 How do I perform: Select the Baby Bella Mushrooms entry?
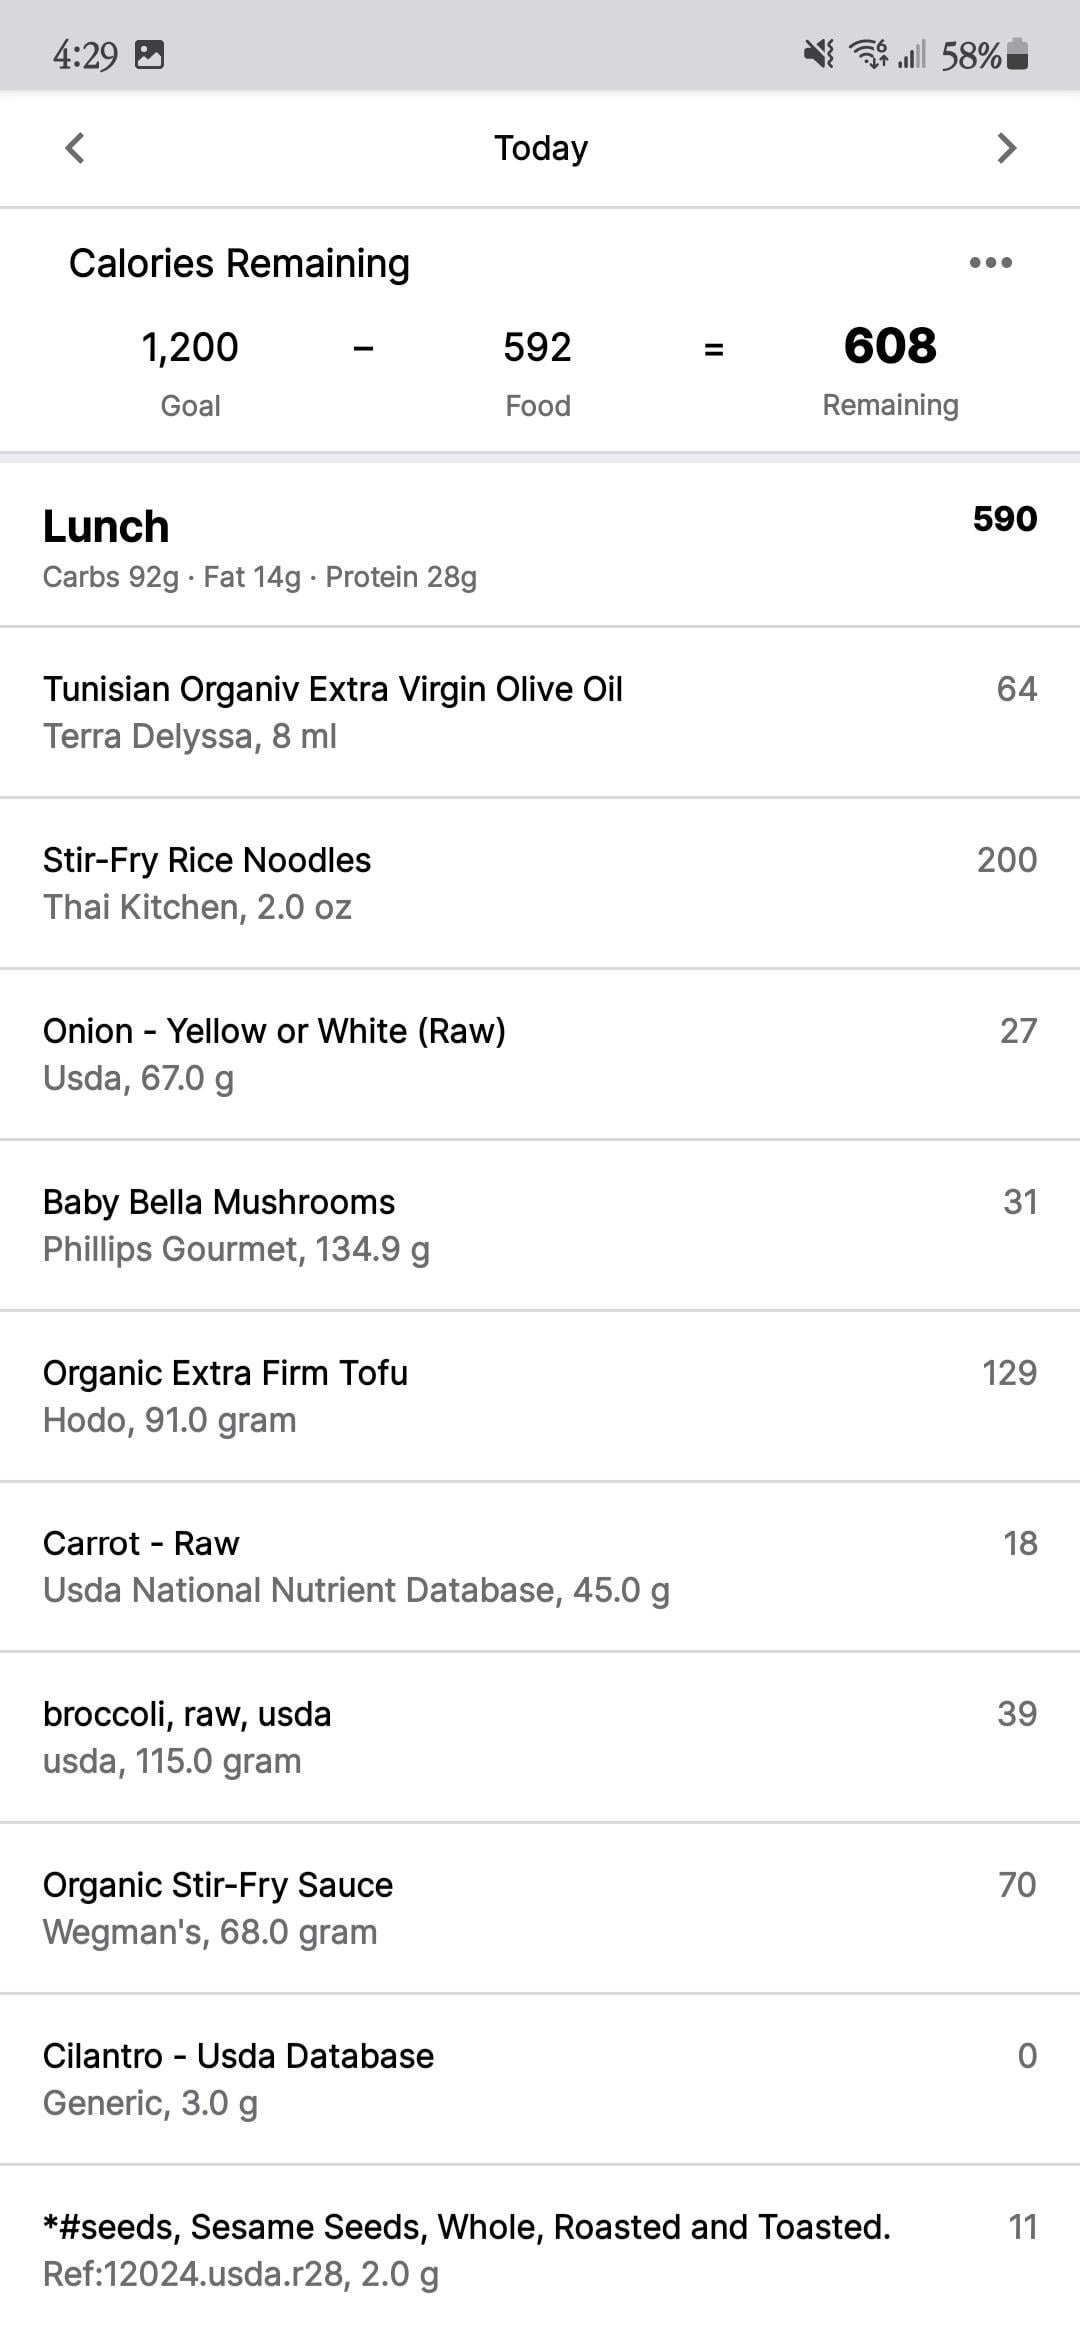pos(540,1225)
